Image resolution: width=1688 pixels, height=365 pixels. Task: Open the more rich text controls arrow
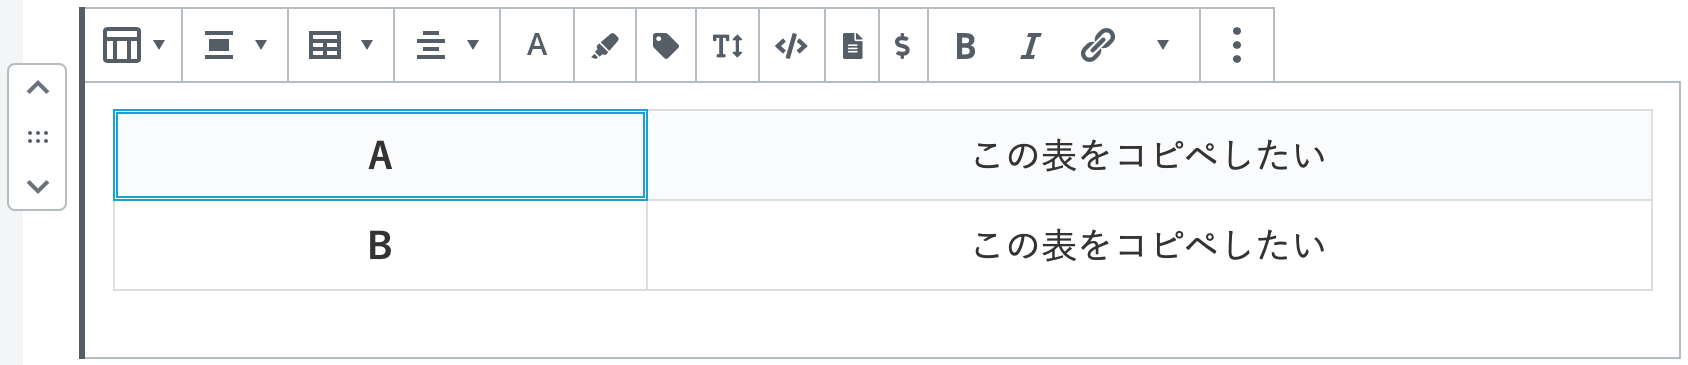point(1162,45)
